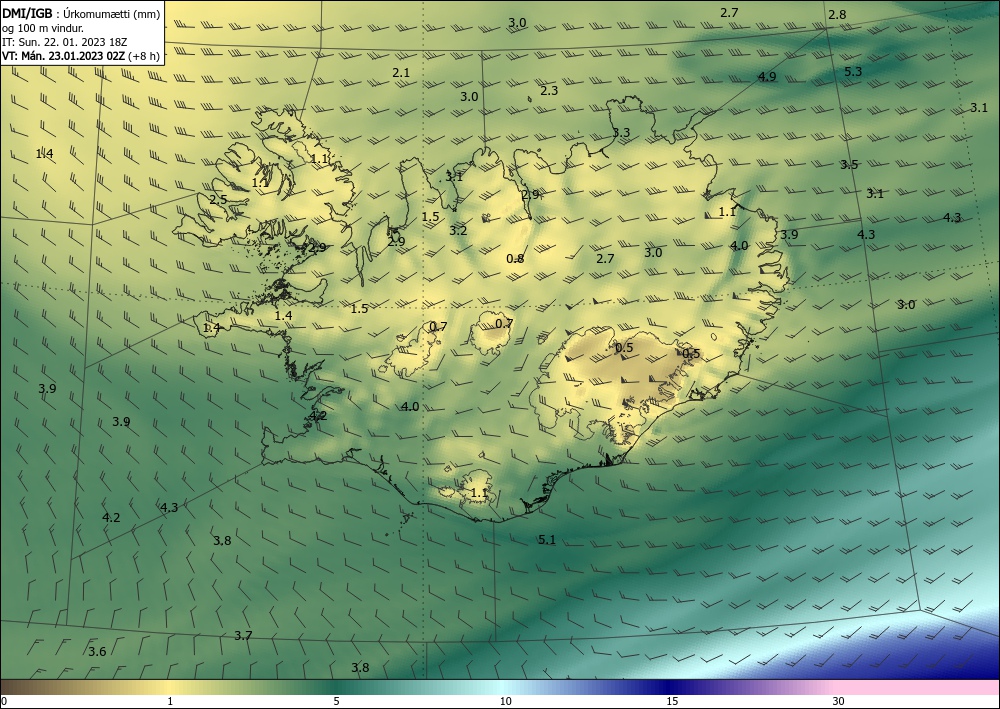Click the 3.6 value label
The height and width of the screenshot is (709, 1000).
pos(97,651)
